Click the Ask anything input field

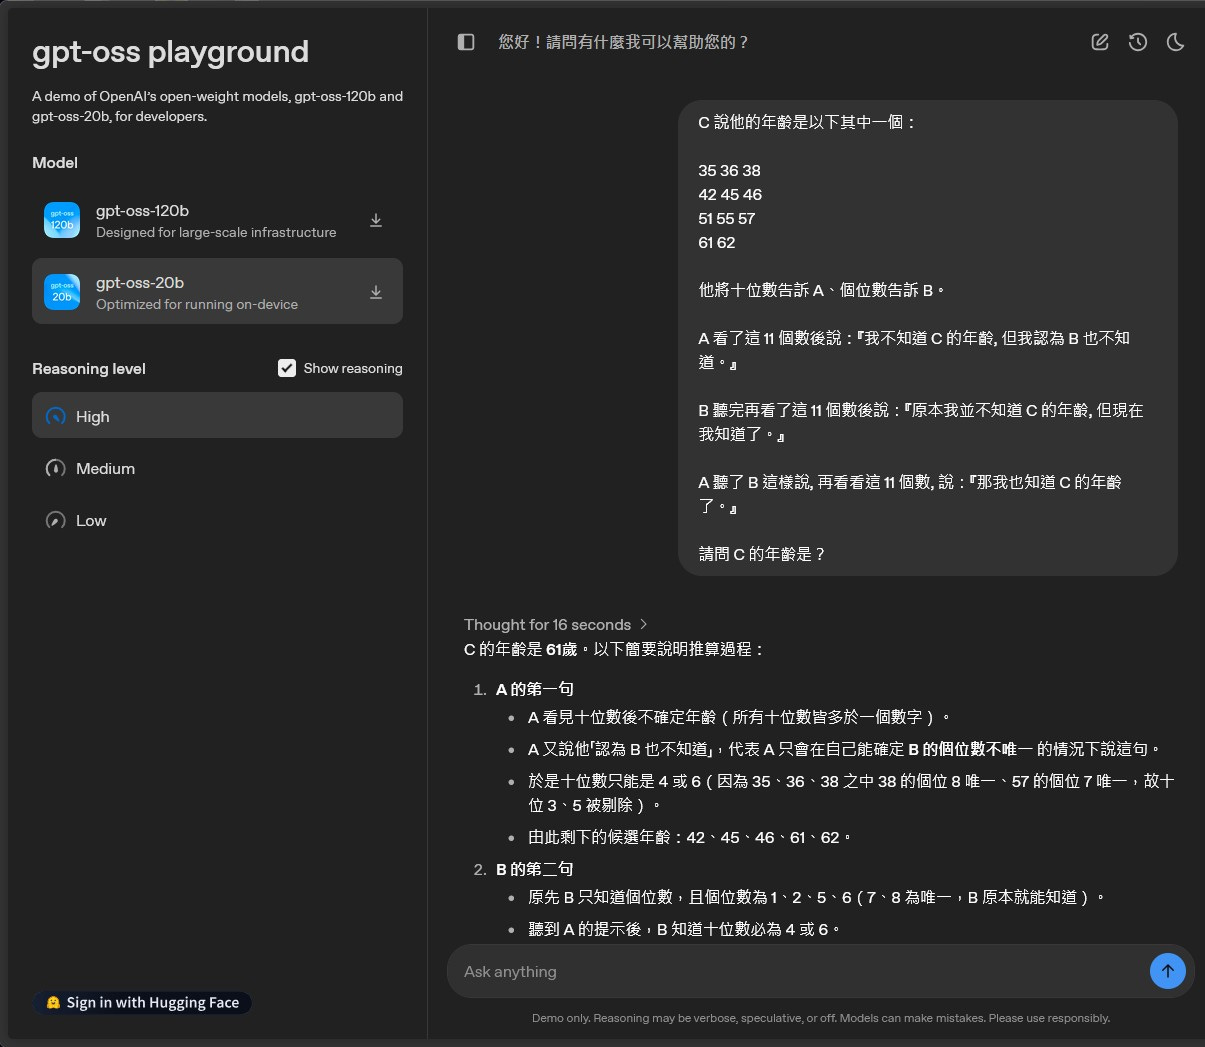click(800, 971)
